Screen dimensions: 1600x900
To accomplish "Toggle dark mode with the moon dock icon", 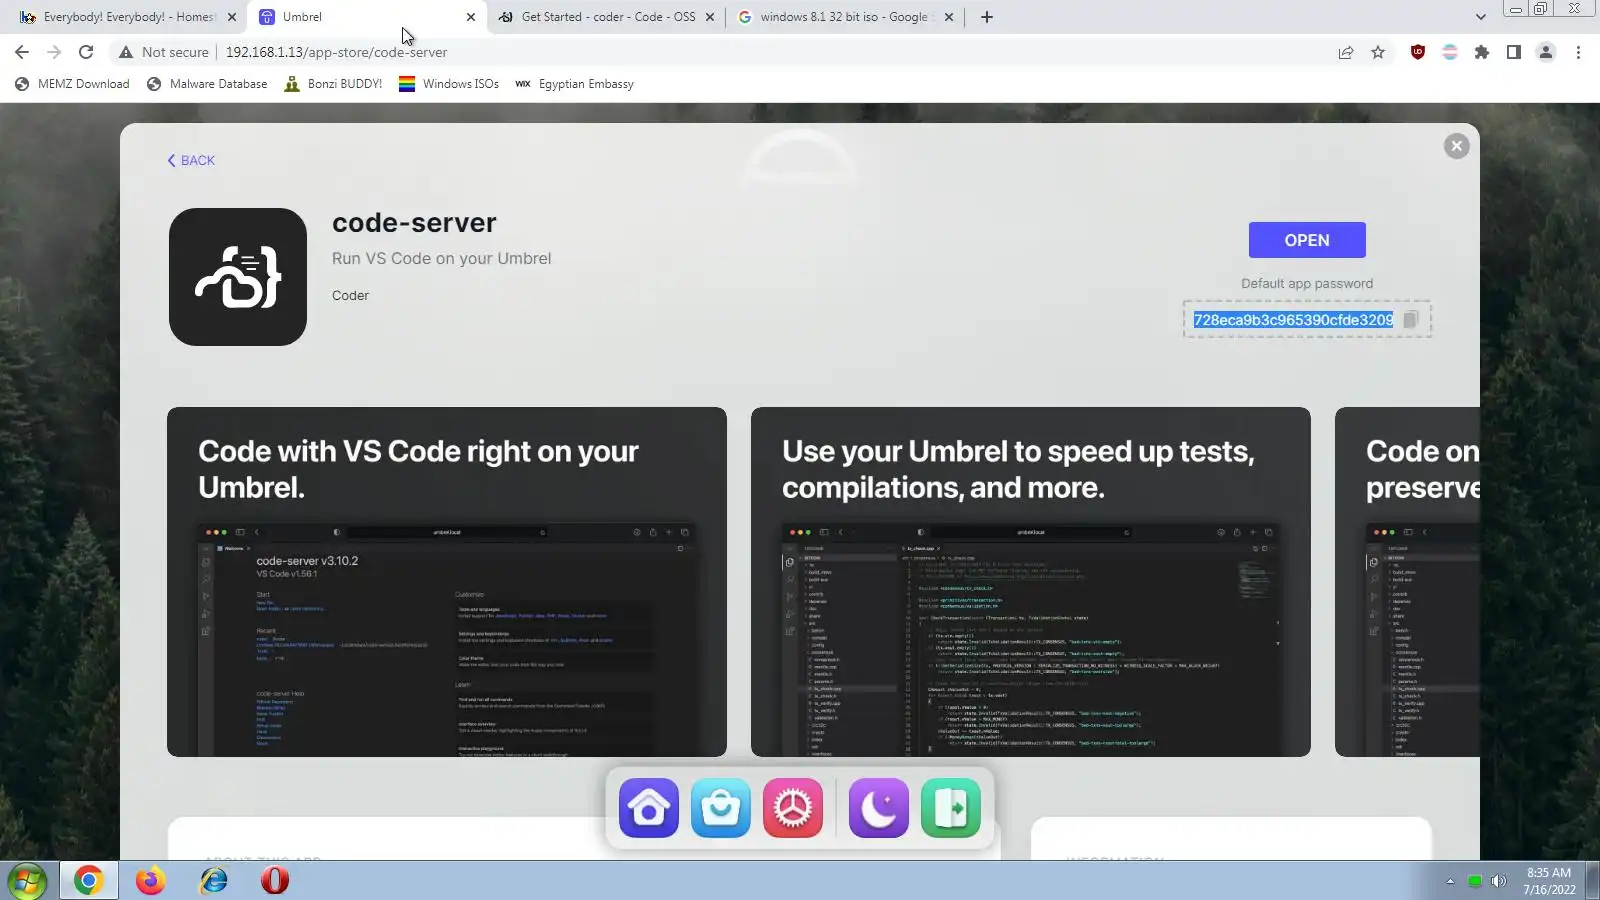I will [879, 808].
